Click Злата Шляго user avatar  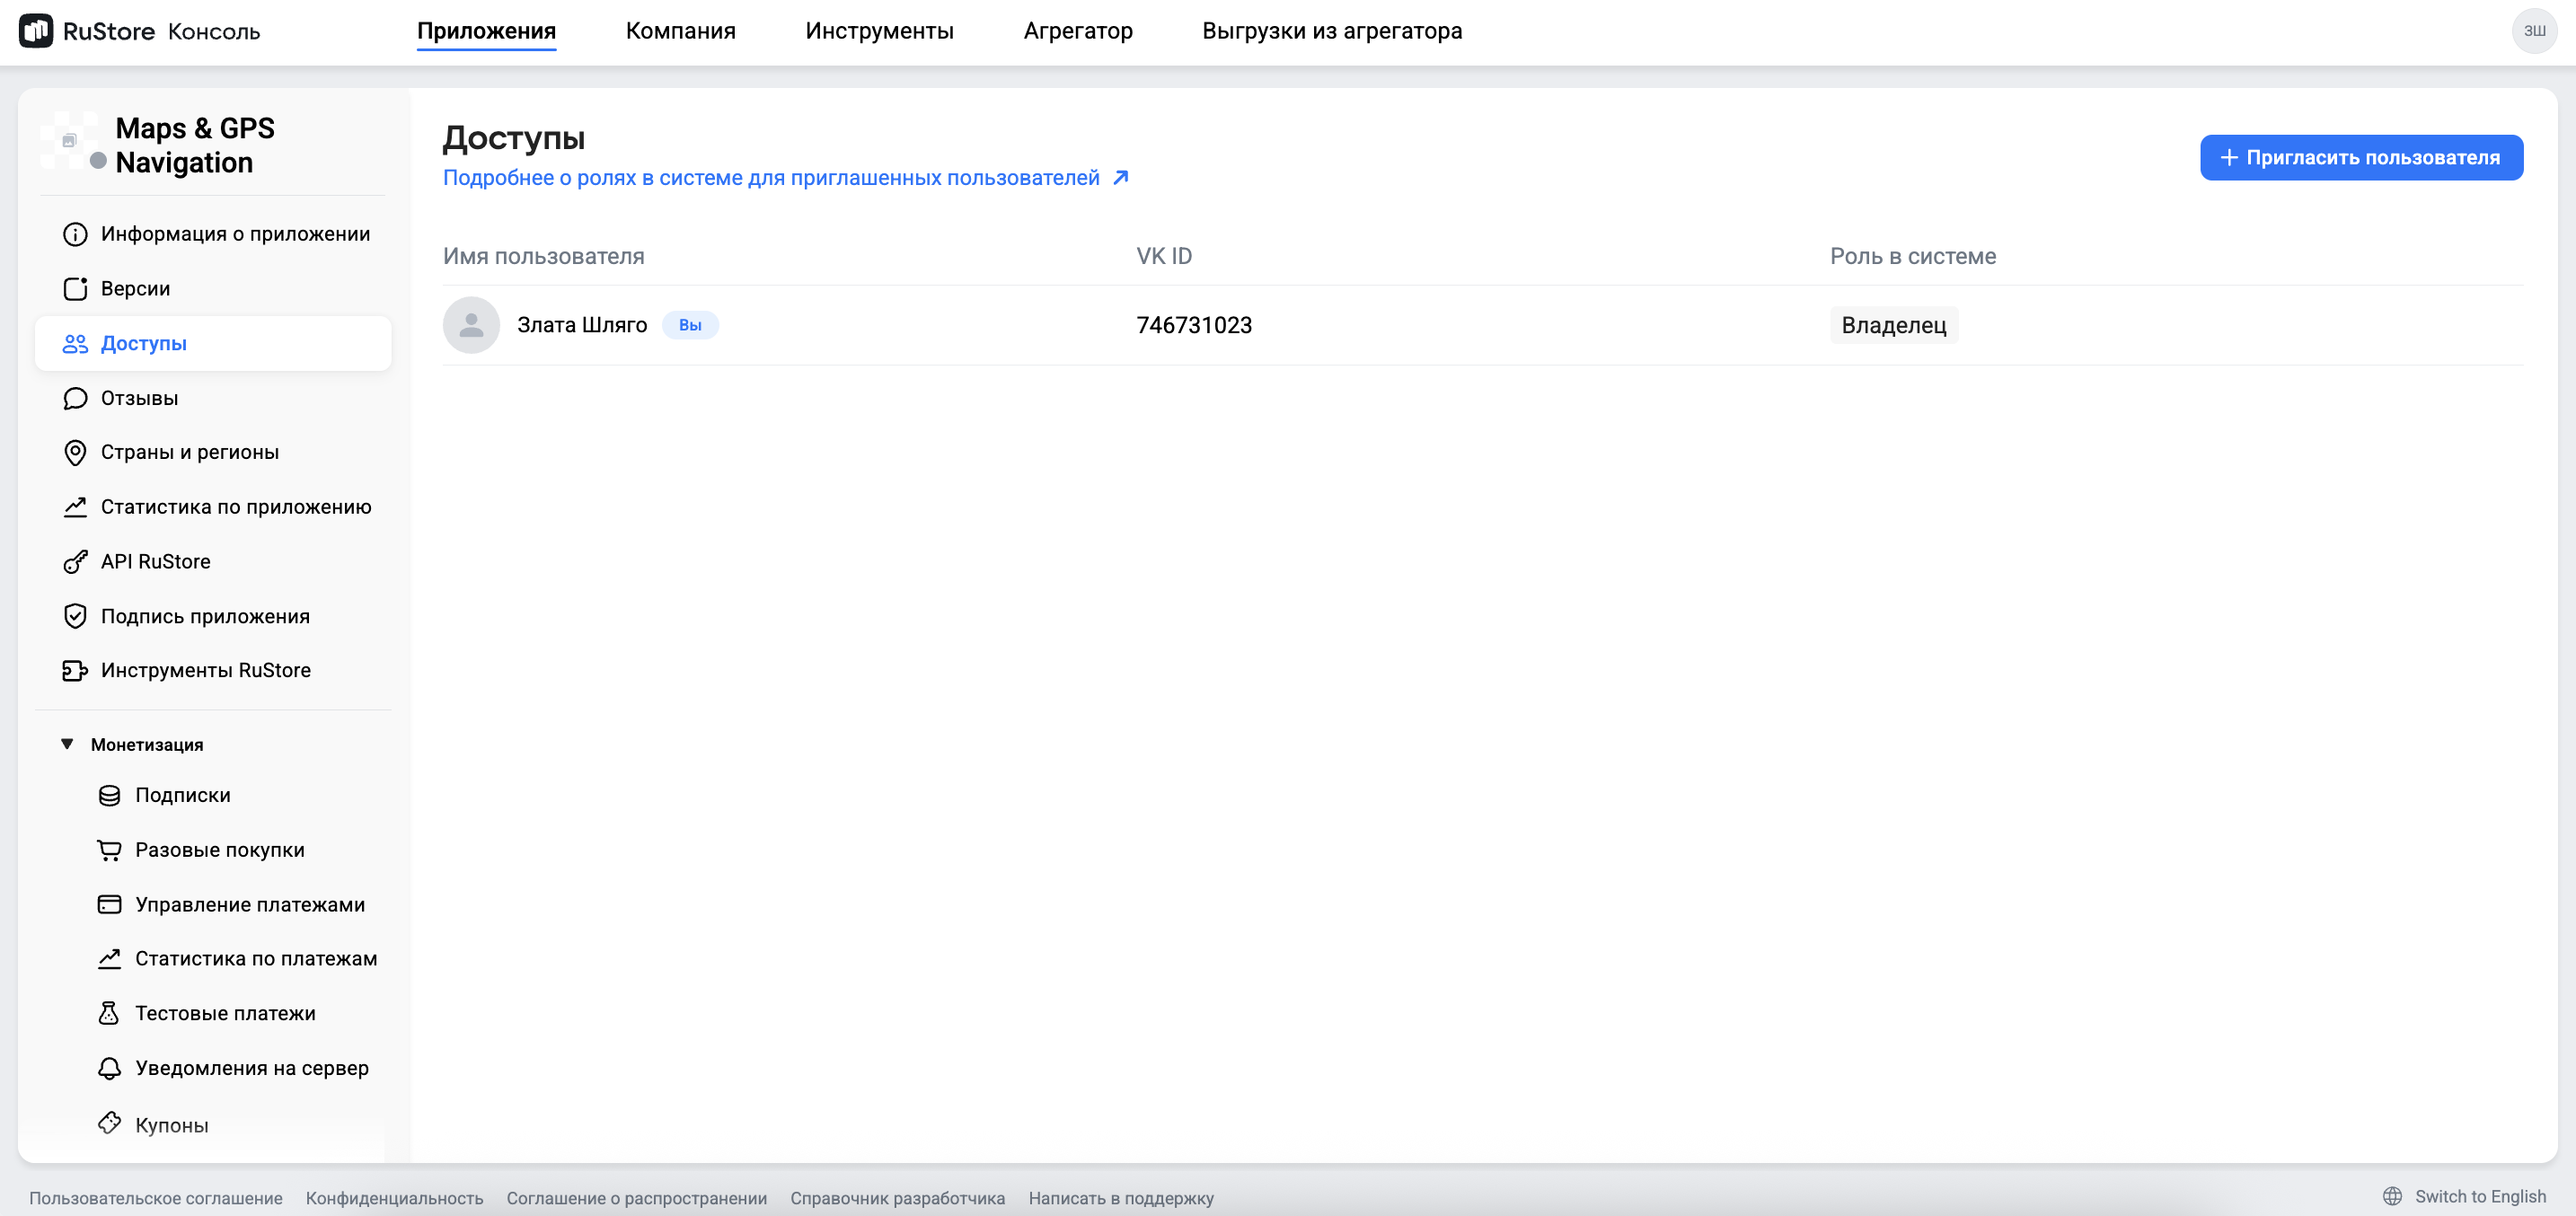(471, 325)
